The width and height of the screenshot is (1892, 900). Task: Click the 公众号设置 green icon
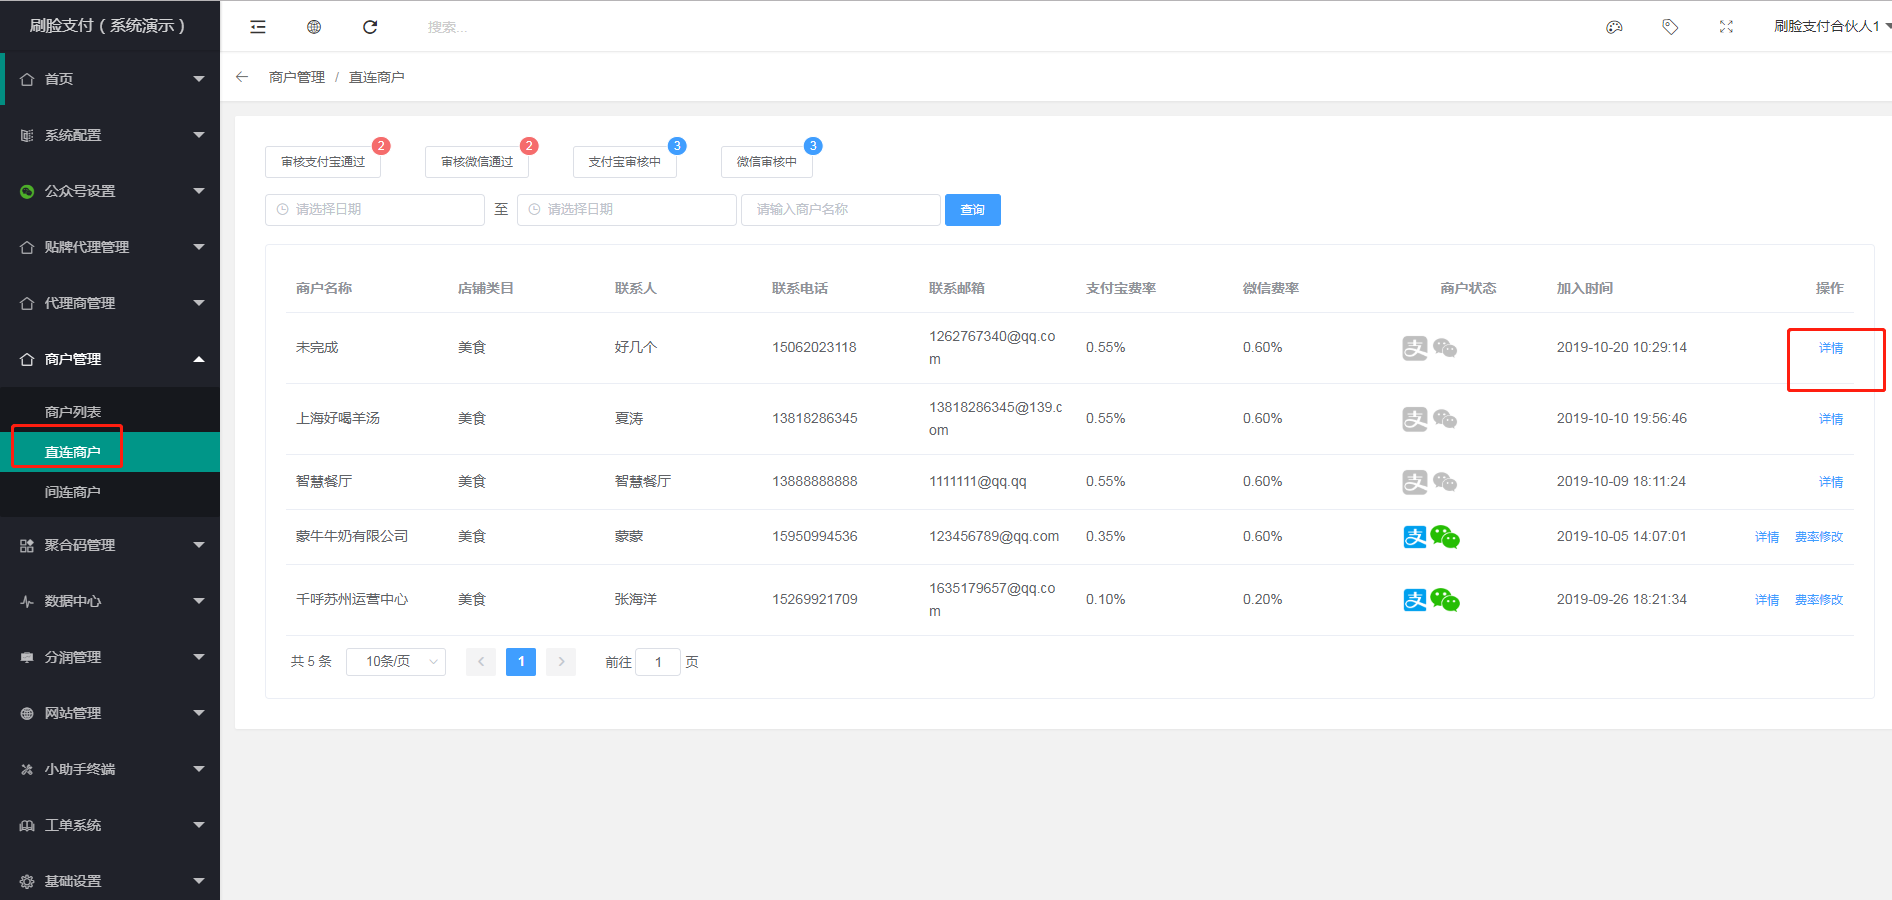(x=27, y=191)
